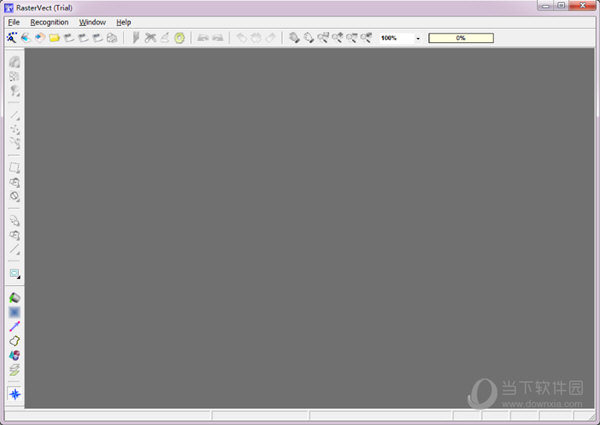Click the second toolbar icon with blue arrow
Screen dimensions: 600x425
pos(26,37)
